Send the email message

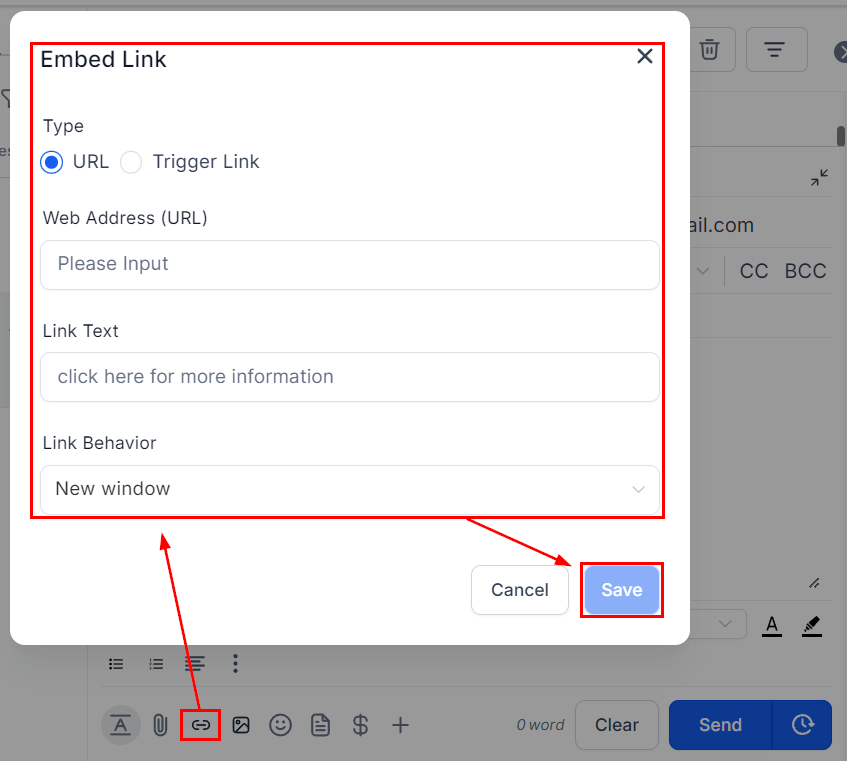tap(721, 725)
